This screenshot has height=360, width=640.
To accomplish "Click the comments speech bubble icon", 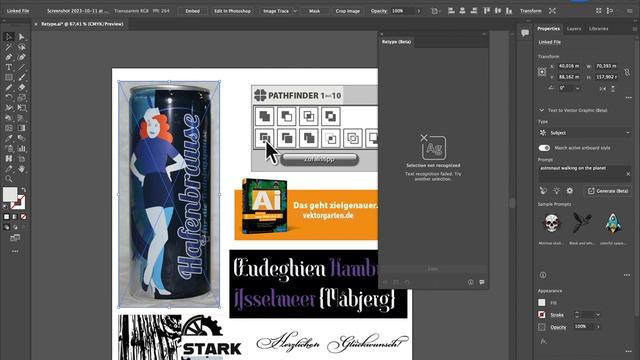I will point(525,33).
